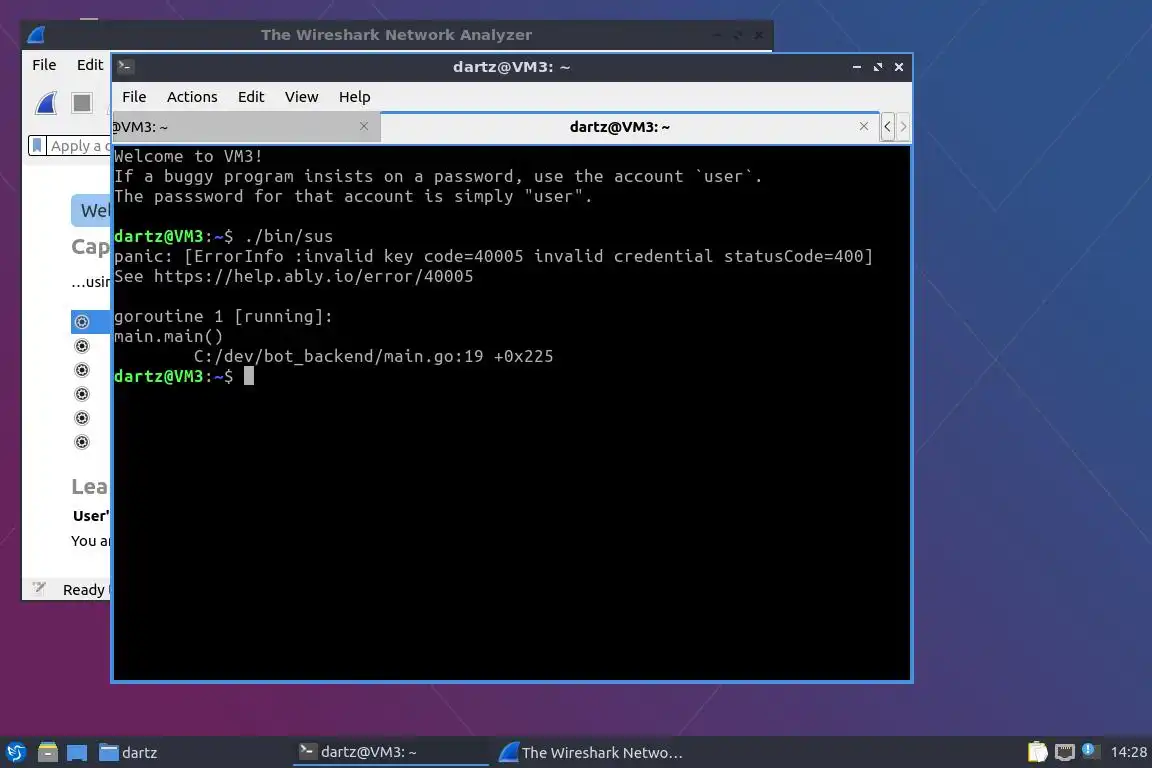
Task: Click the blue show desktop icon in the taskbar
Action: (77, 753)
